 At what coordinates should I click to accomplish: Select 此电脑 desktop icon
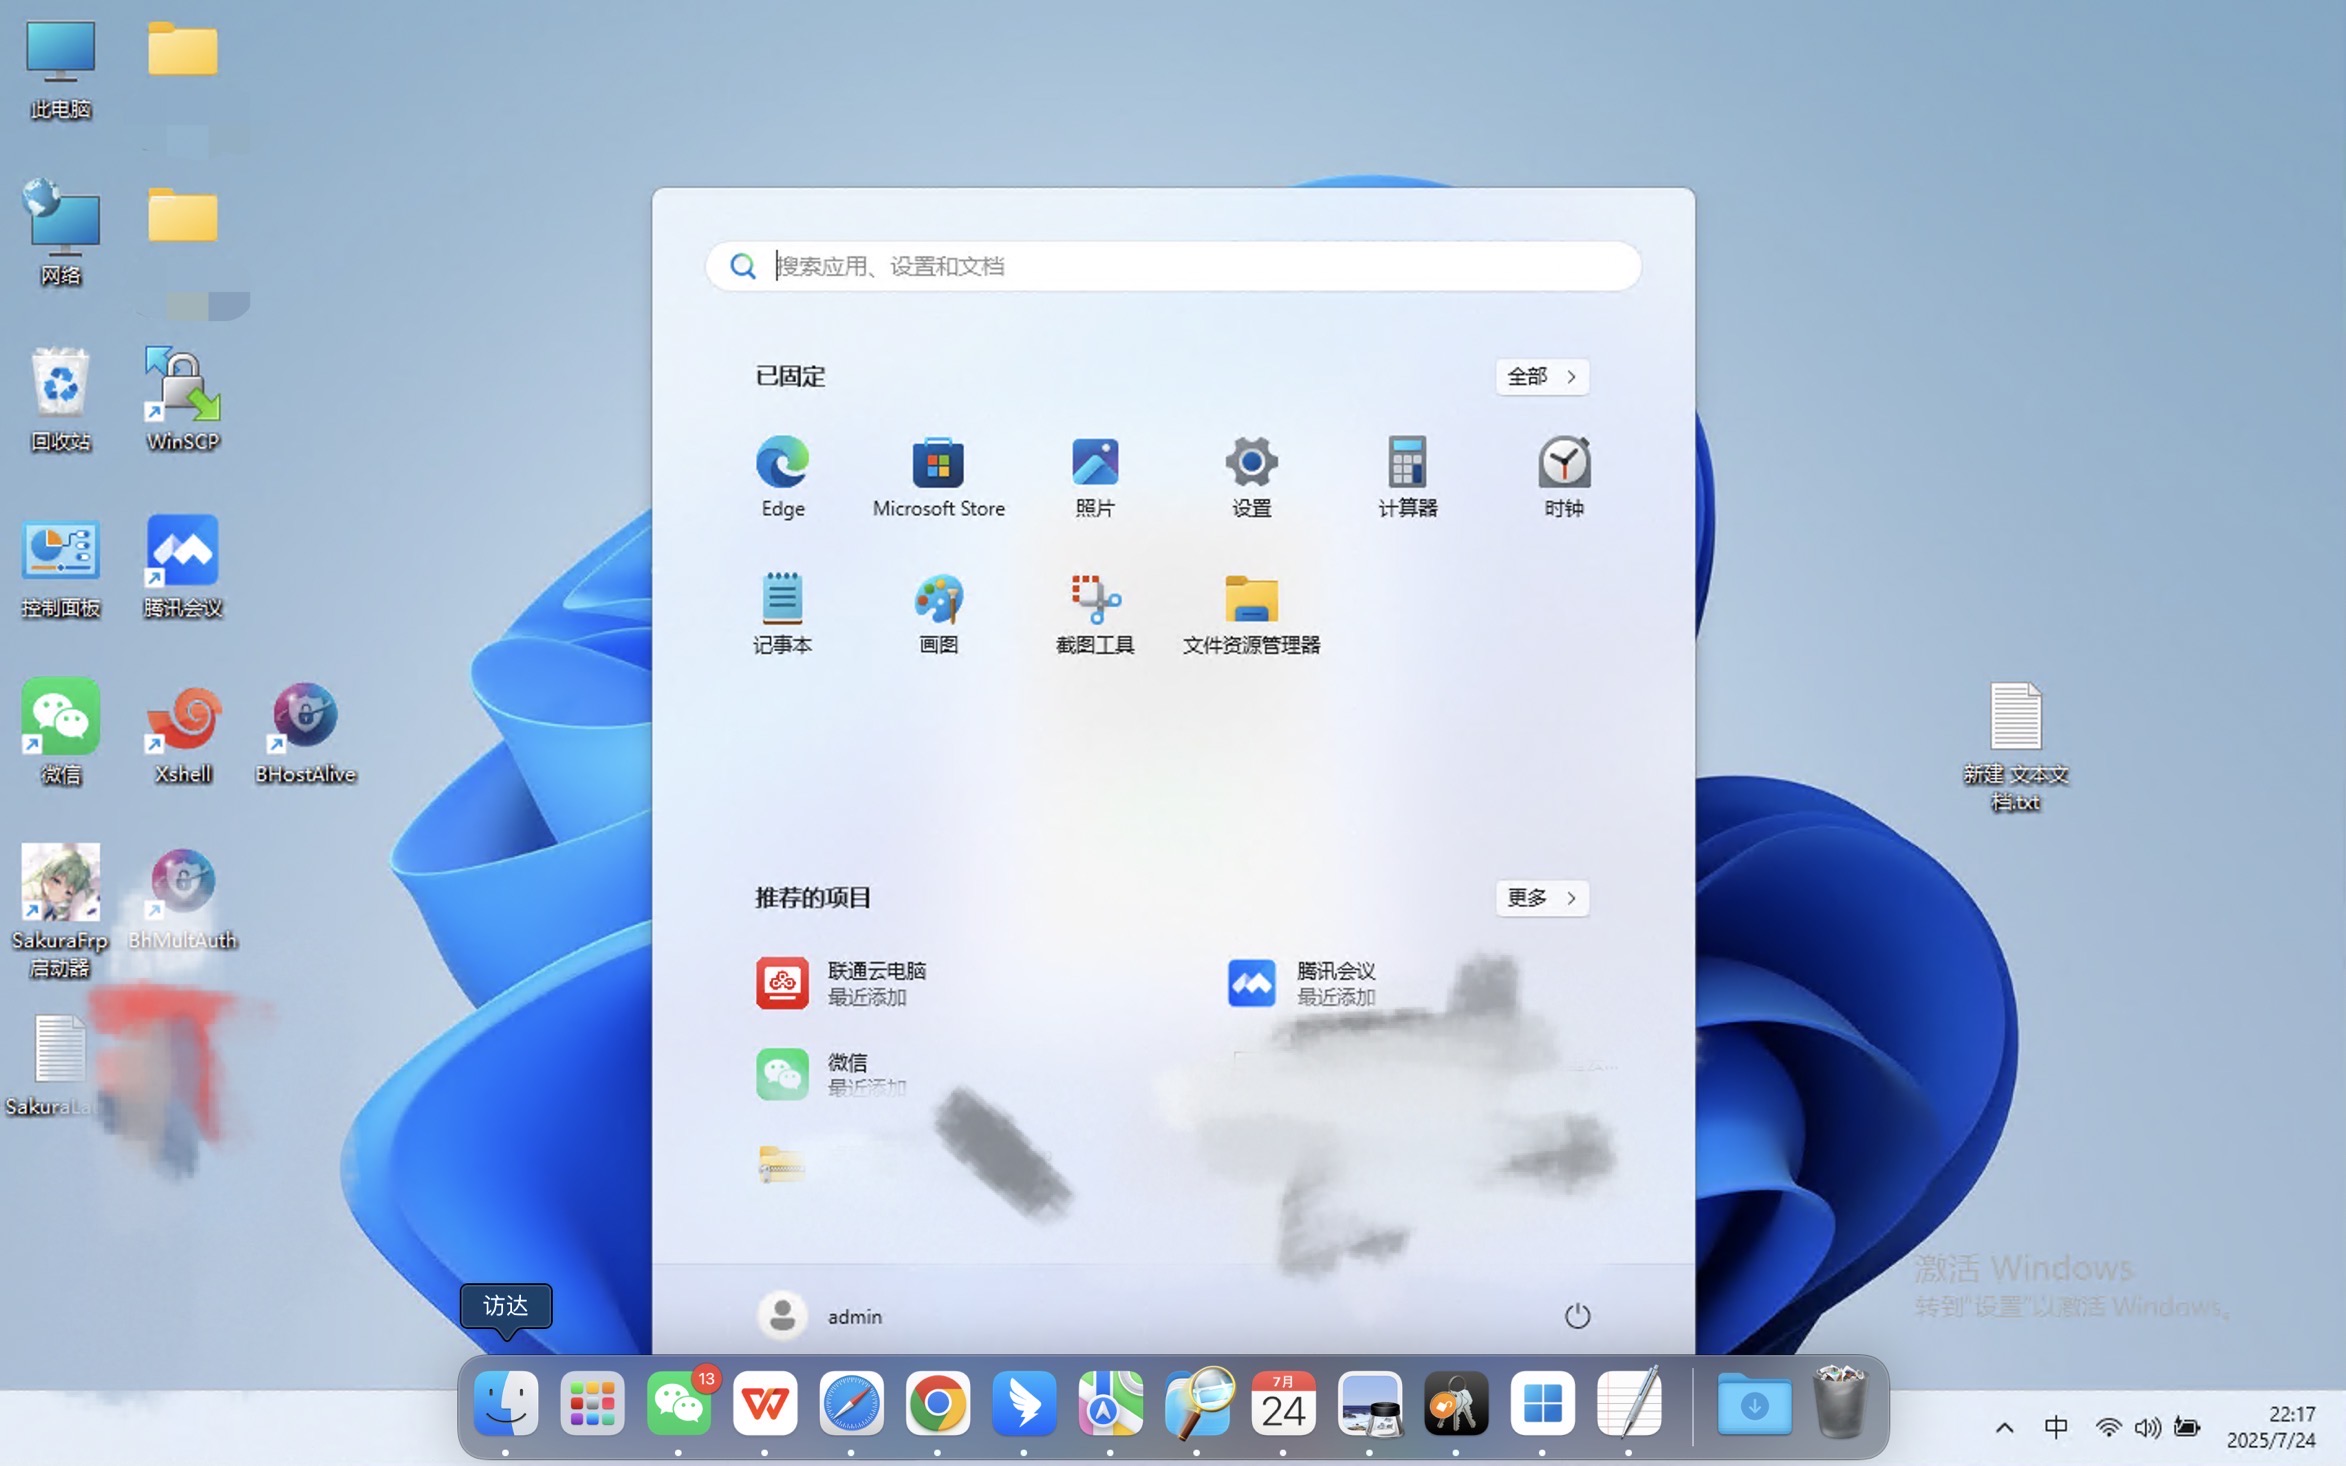click(60, 69)
